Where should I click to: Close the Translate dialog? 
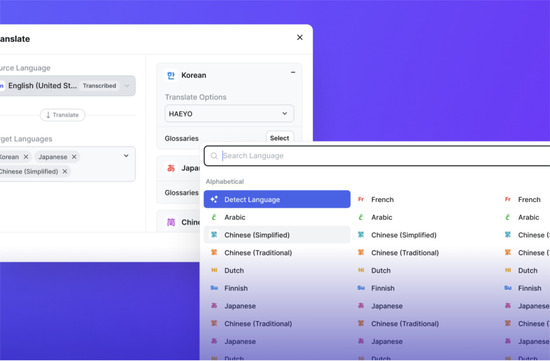tap(300, 38)
